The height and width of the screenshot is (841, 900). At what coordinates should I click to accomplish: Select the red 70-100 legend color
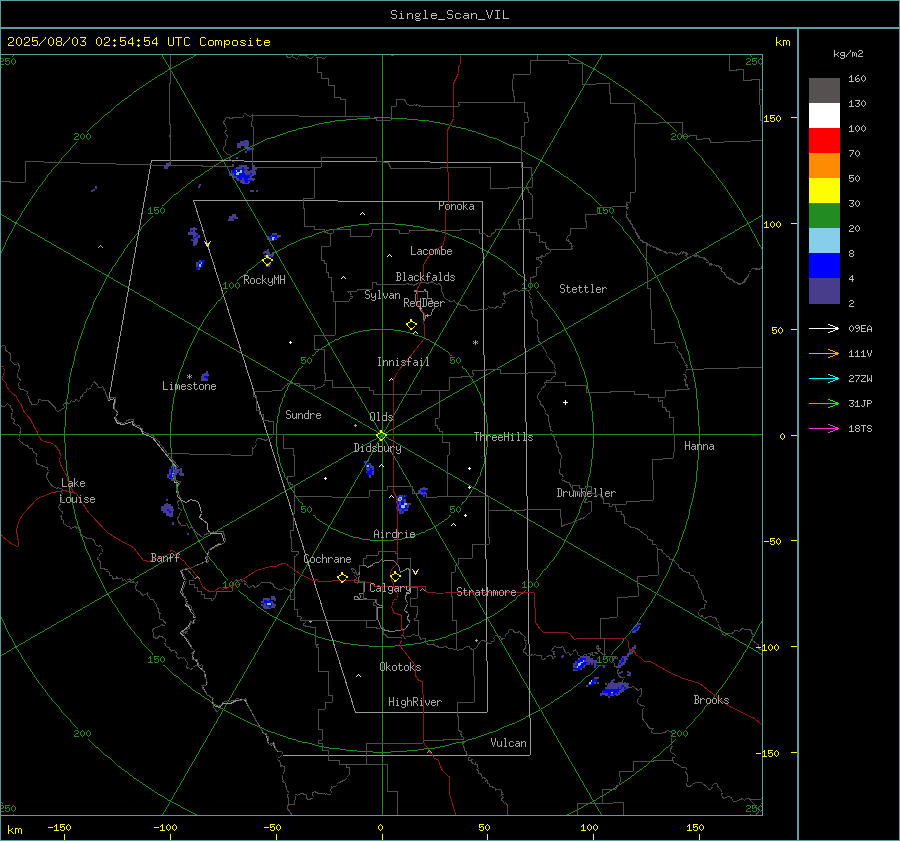[x=824, y=141]
